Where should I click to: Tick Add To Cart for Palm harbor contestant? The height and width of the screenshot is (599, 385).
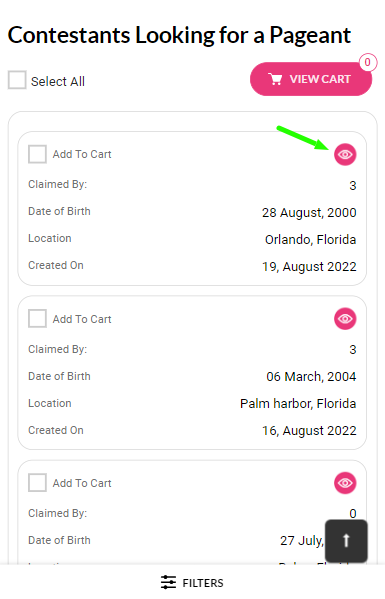[37, 319]
